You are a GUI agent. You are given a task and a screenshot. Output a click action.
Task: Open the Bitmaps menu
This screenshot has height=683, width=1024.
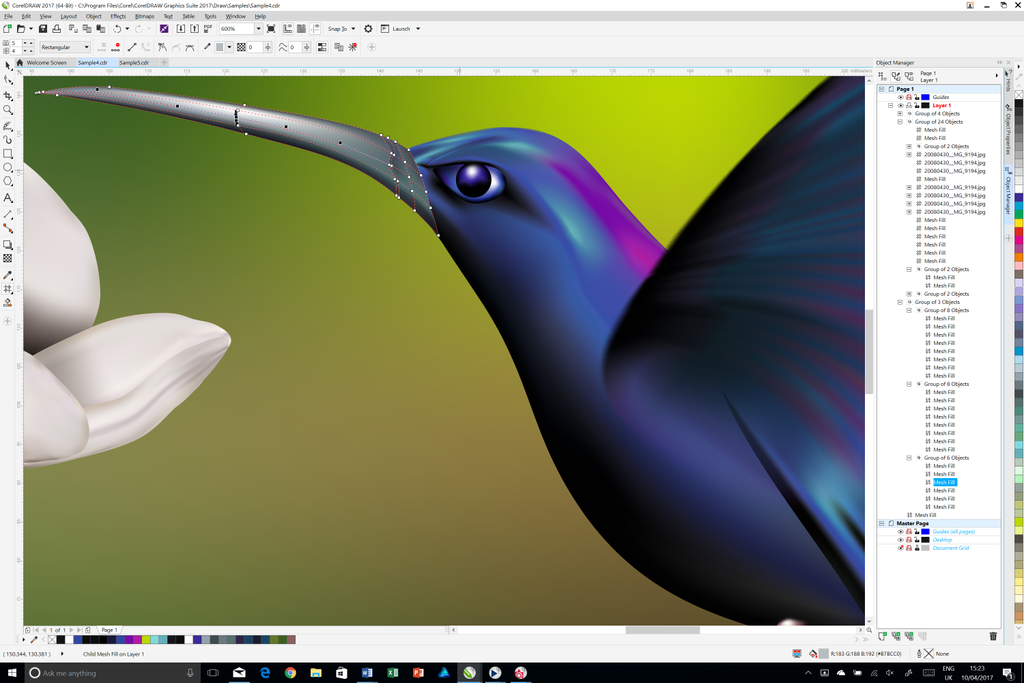point(145,15)
